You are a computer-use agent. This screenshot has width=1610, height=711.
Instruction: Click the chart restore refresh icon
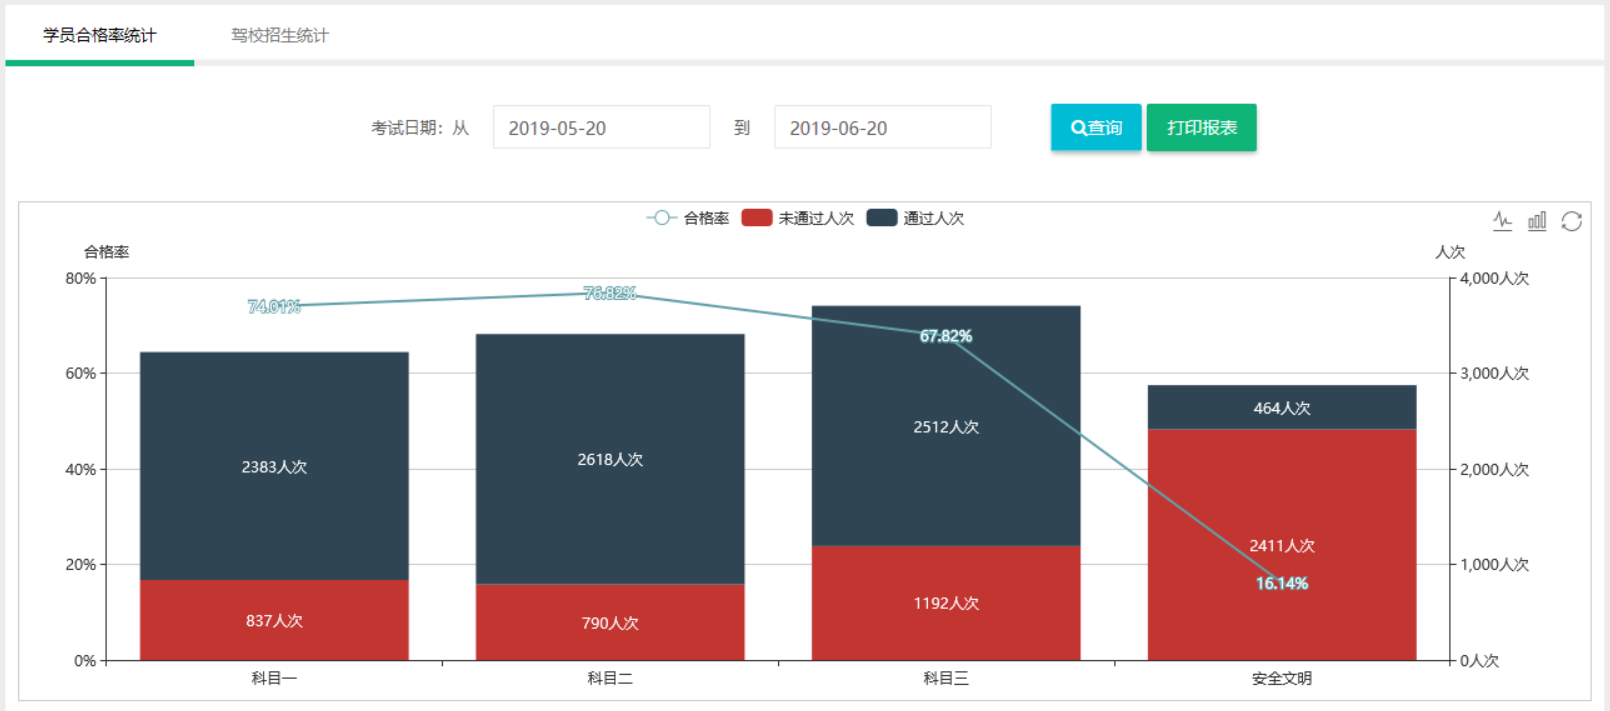point(1572,221)
